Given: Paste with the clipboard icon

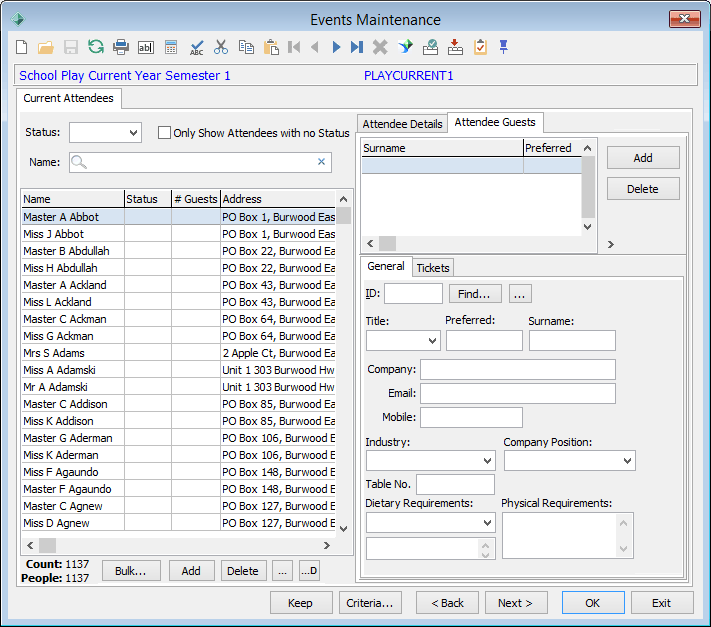Looking at the screenshot, I should click(x=271, y=47).
